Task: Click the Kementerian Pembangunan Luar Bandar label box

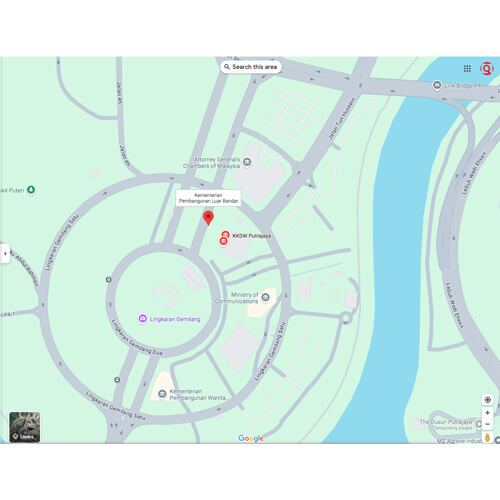Action: pyautogui.click(x=208, y=198)
